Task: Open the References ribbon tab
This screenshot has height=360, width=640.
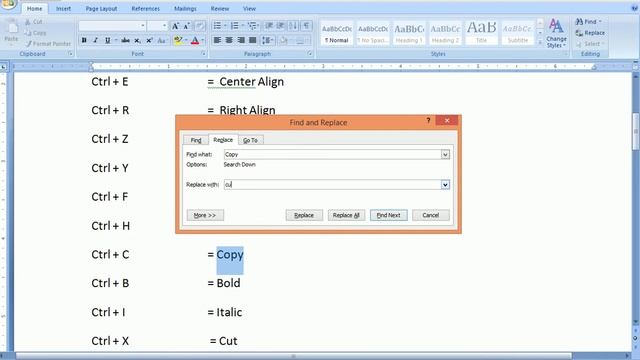Action: (145, 9)
